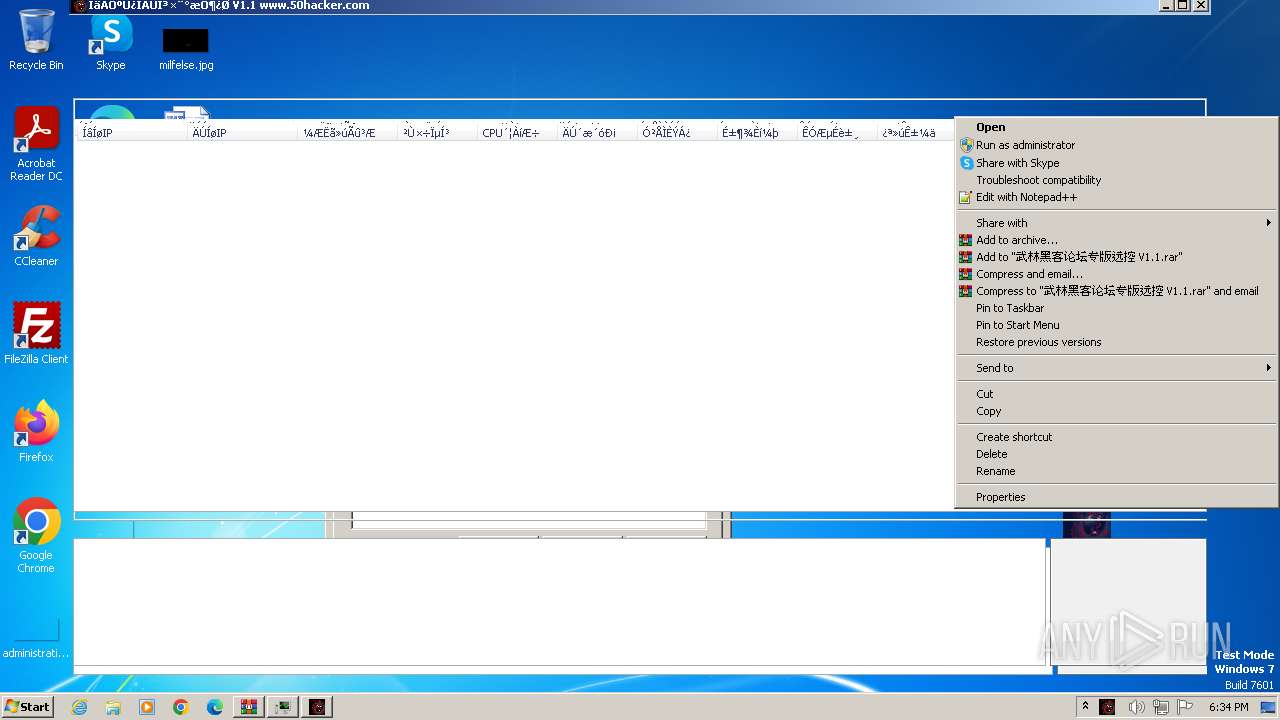Show hidden system tray icons
Viewport: 1280px width, 720px height.
1085,706
